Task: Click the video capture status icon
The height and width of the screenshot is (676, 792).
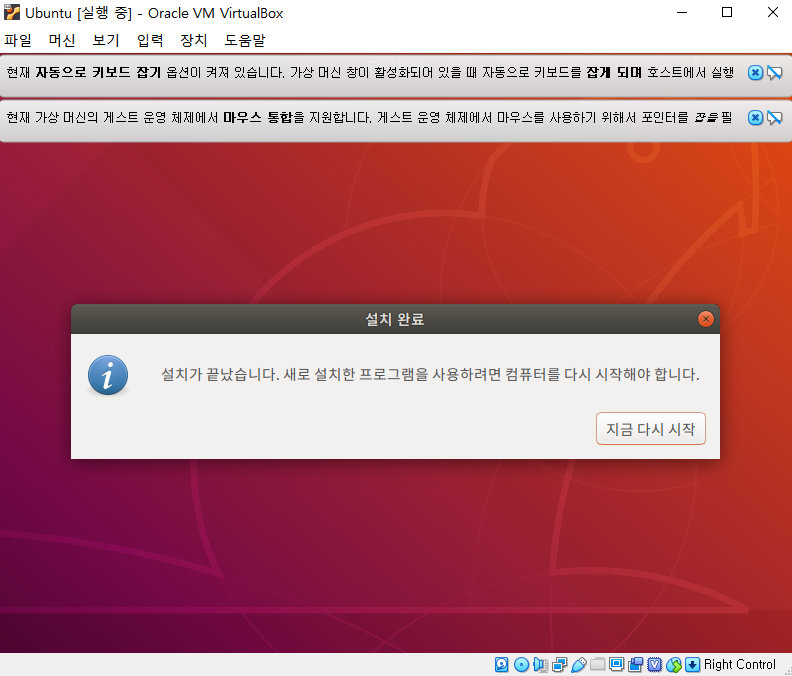Action: tap(635, 664)
